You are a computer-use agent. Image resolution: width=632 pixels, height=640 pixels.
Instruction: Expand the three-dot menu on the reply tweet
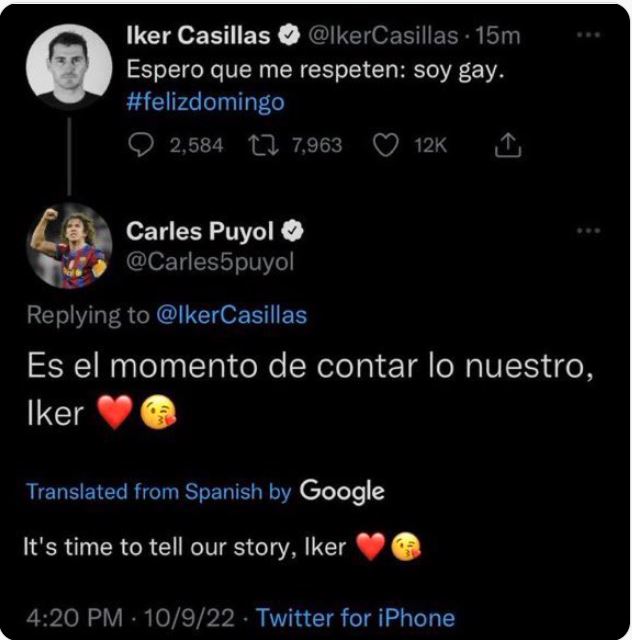[x=591, y=230]
